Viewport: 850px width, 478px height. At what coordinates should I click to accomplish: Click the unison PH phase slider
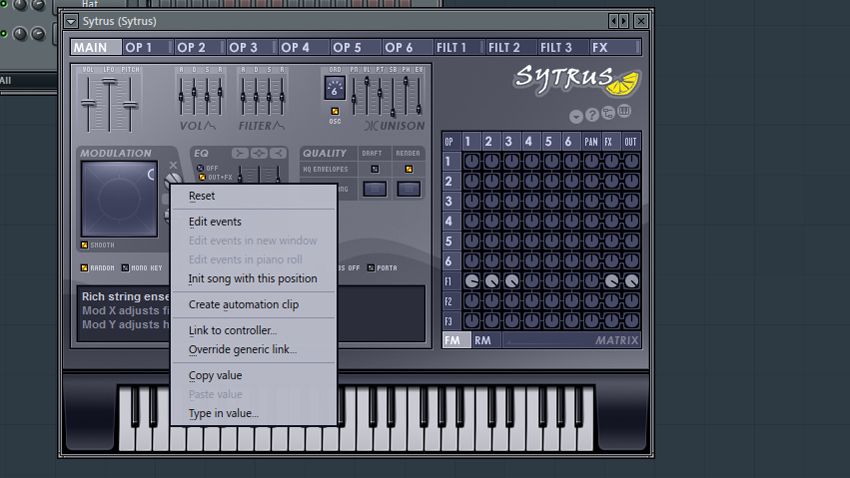tap(405, 95)
